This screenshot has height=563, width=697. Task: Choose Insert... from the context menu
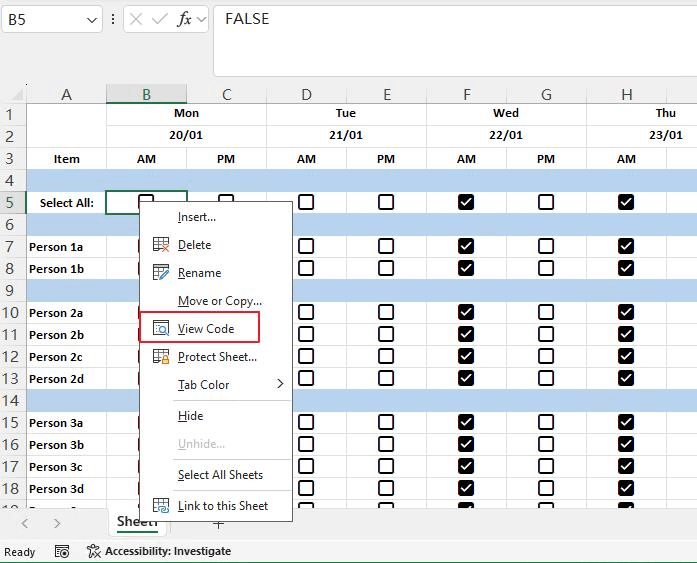(216, 217)
